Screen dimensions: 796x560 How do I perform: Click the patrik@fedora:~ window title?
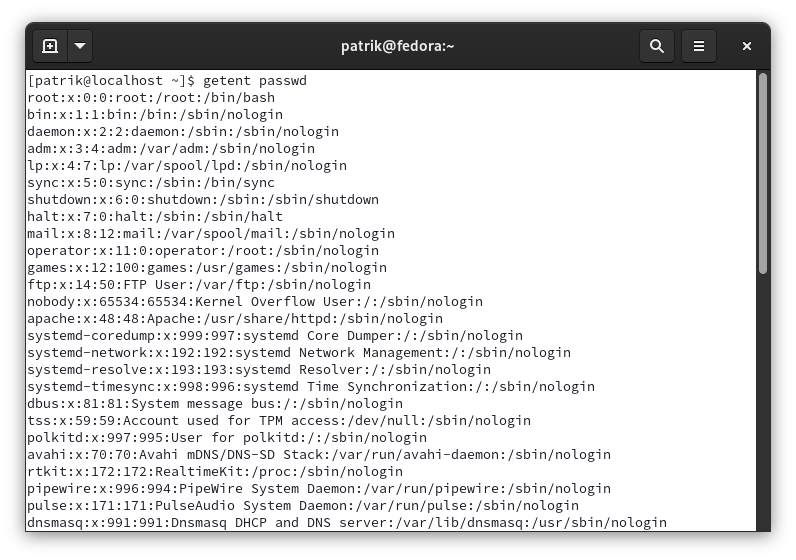click(397, 46)
